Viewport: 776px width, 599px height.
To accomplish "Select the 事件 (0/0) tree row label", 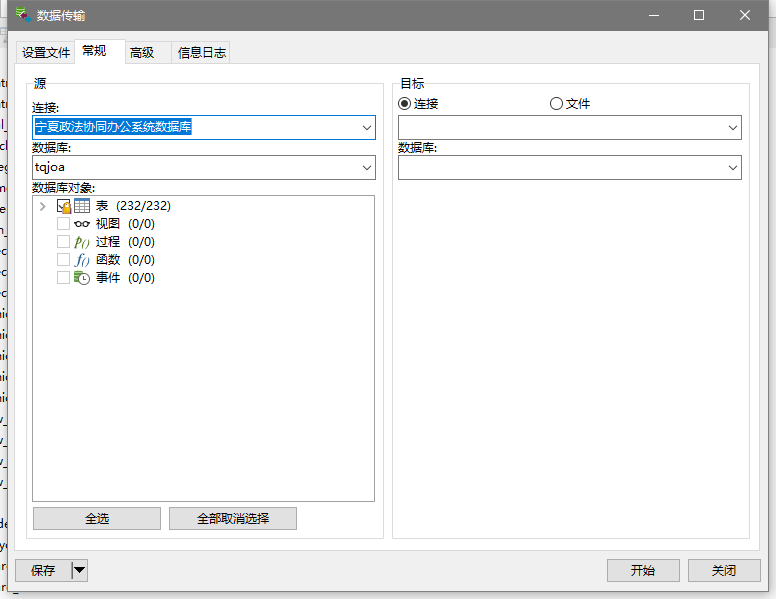I will 125,278.
